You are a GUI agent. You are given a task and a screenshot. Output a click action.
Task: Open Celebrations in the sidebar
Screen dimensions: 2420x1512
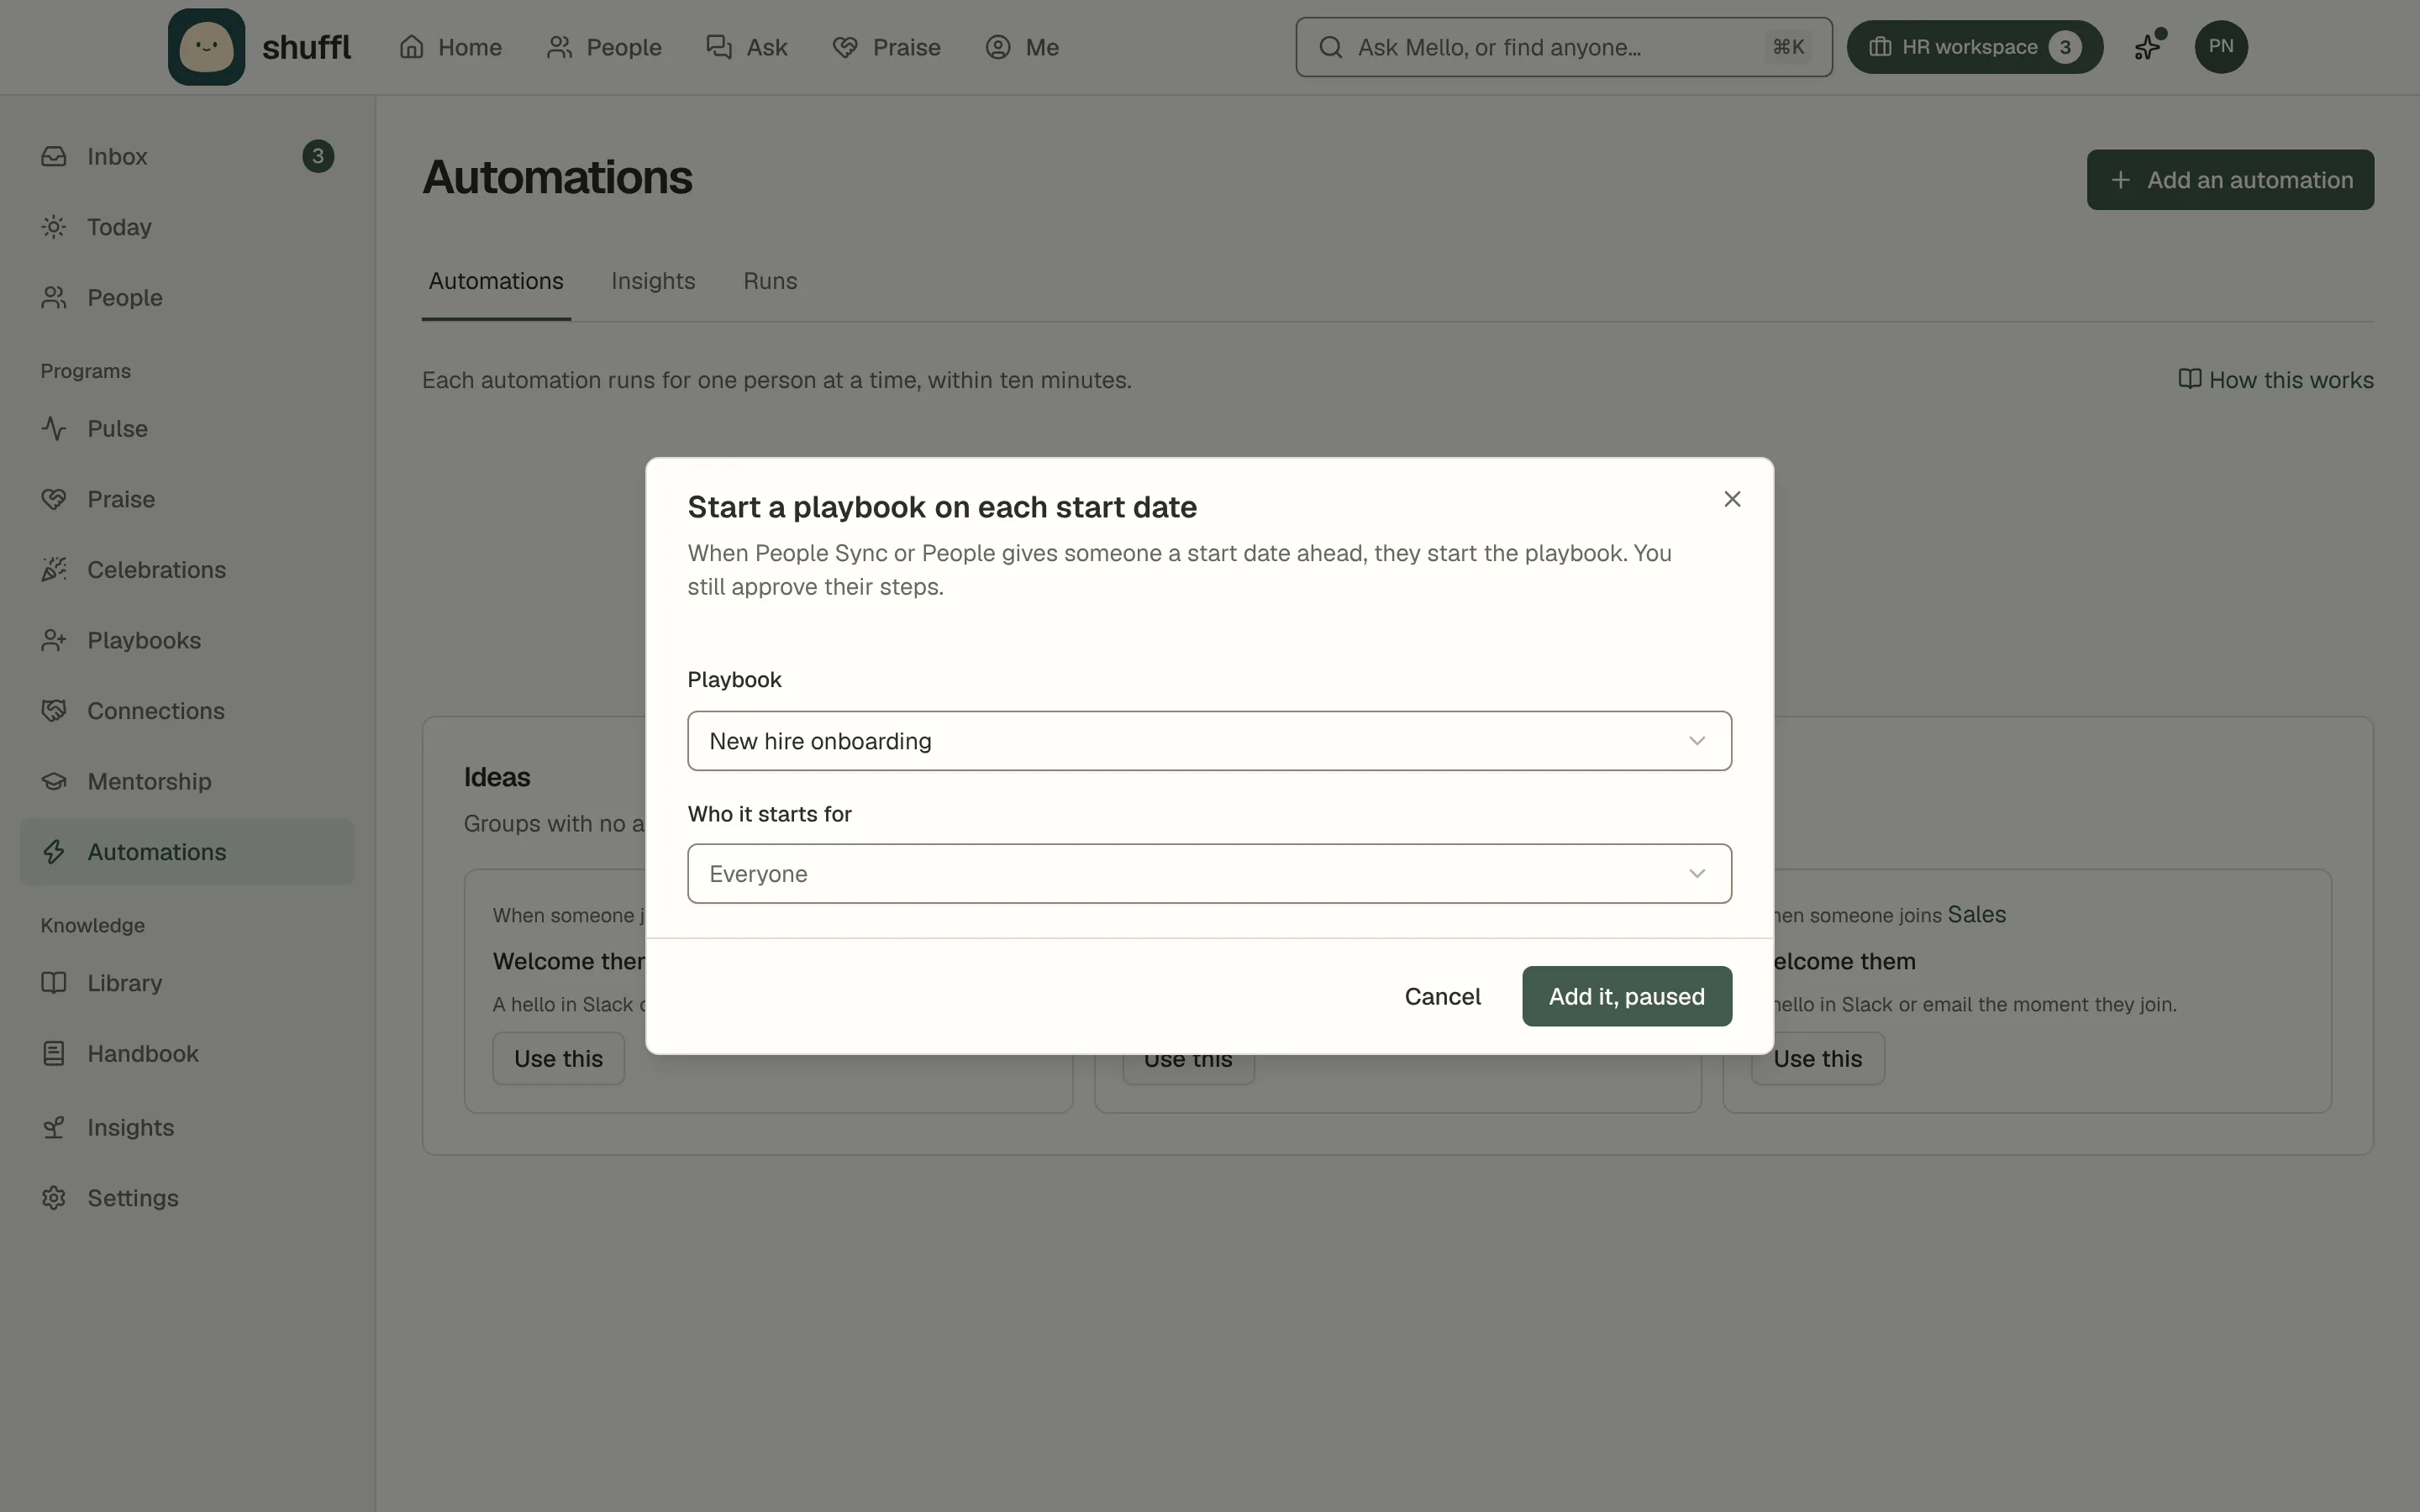[187, 569]
